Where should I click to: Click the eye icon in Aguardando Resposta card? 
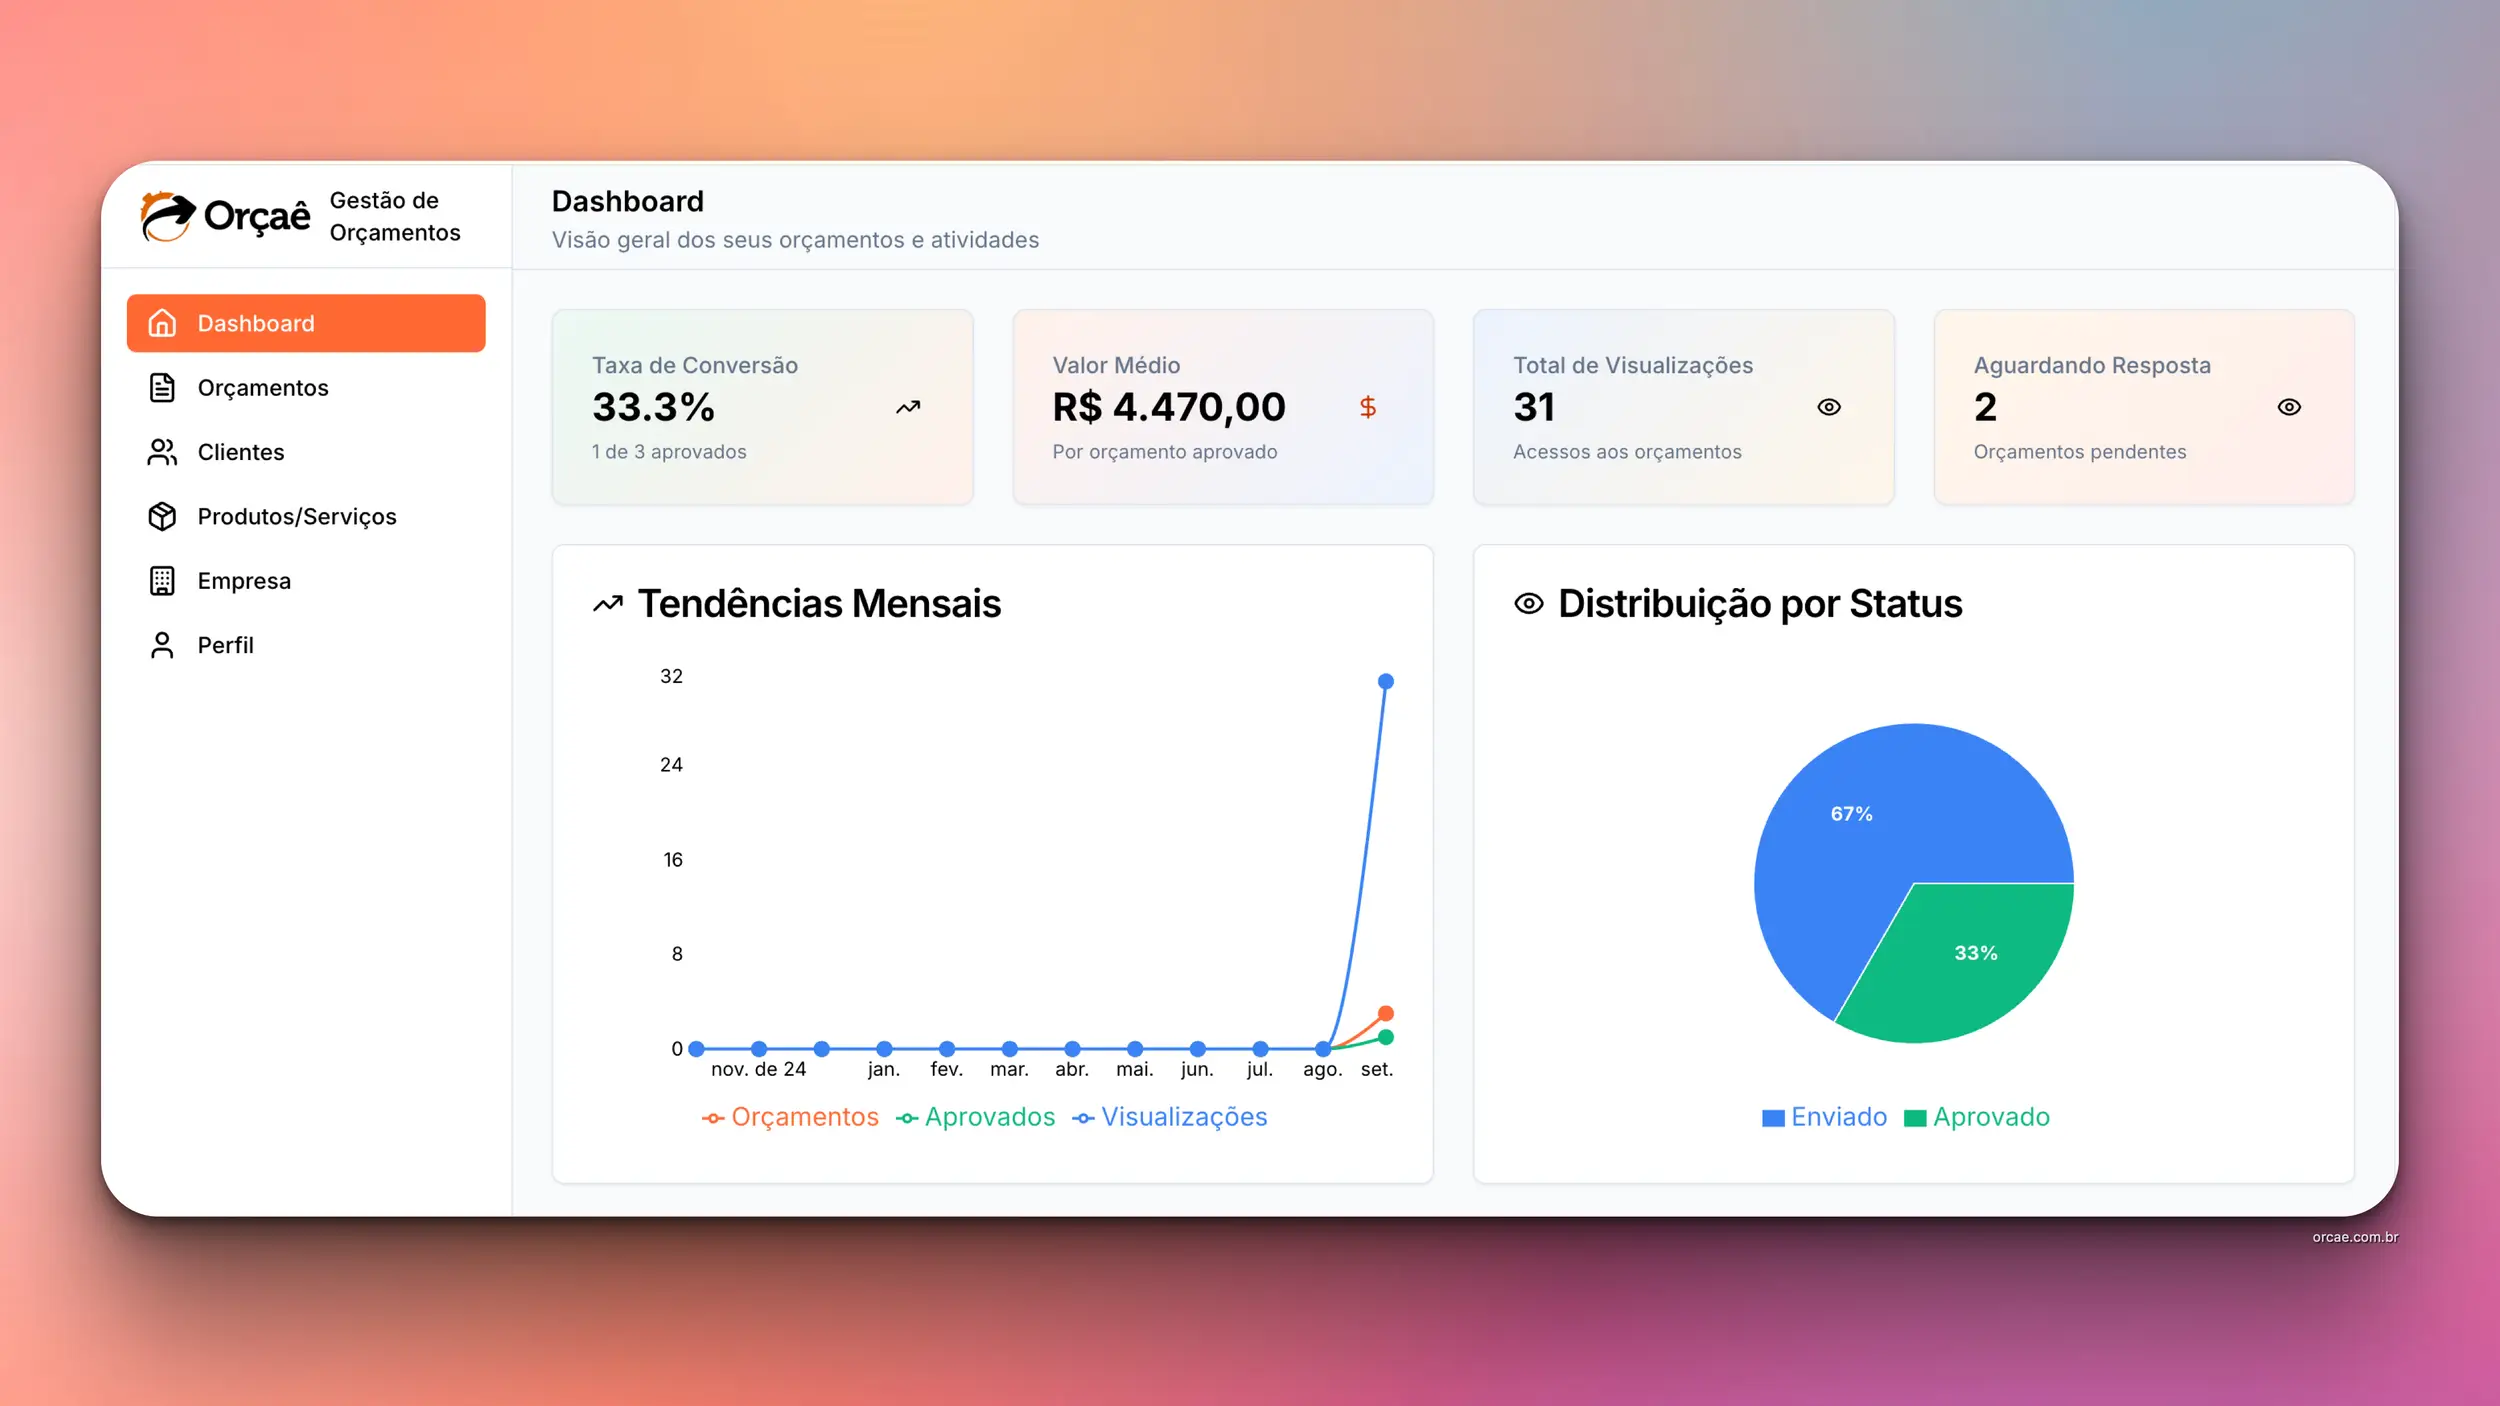(x=2289, y=407)
